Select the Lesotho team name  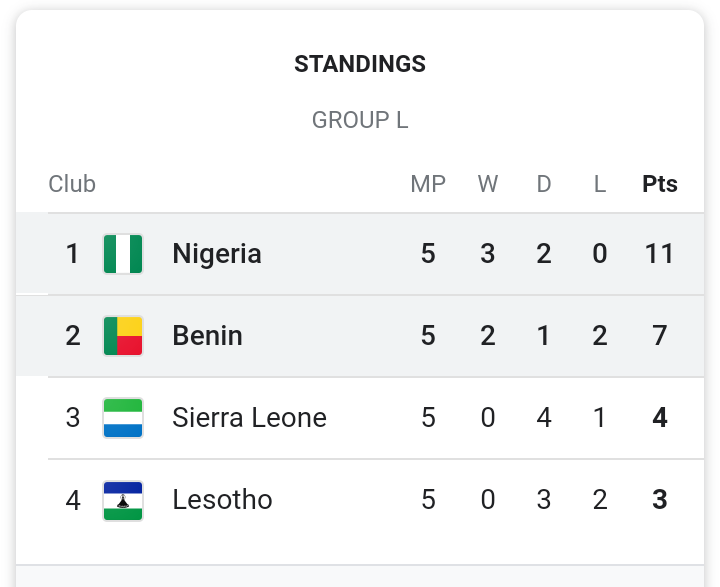(x=222, y=500)
